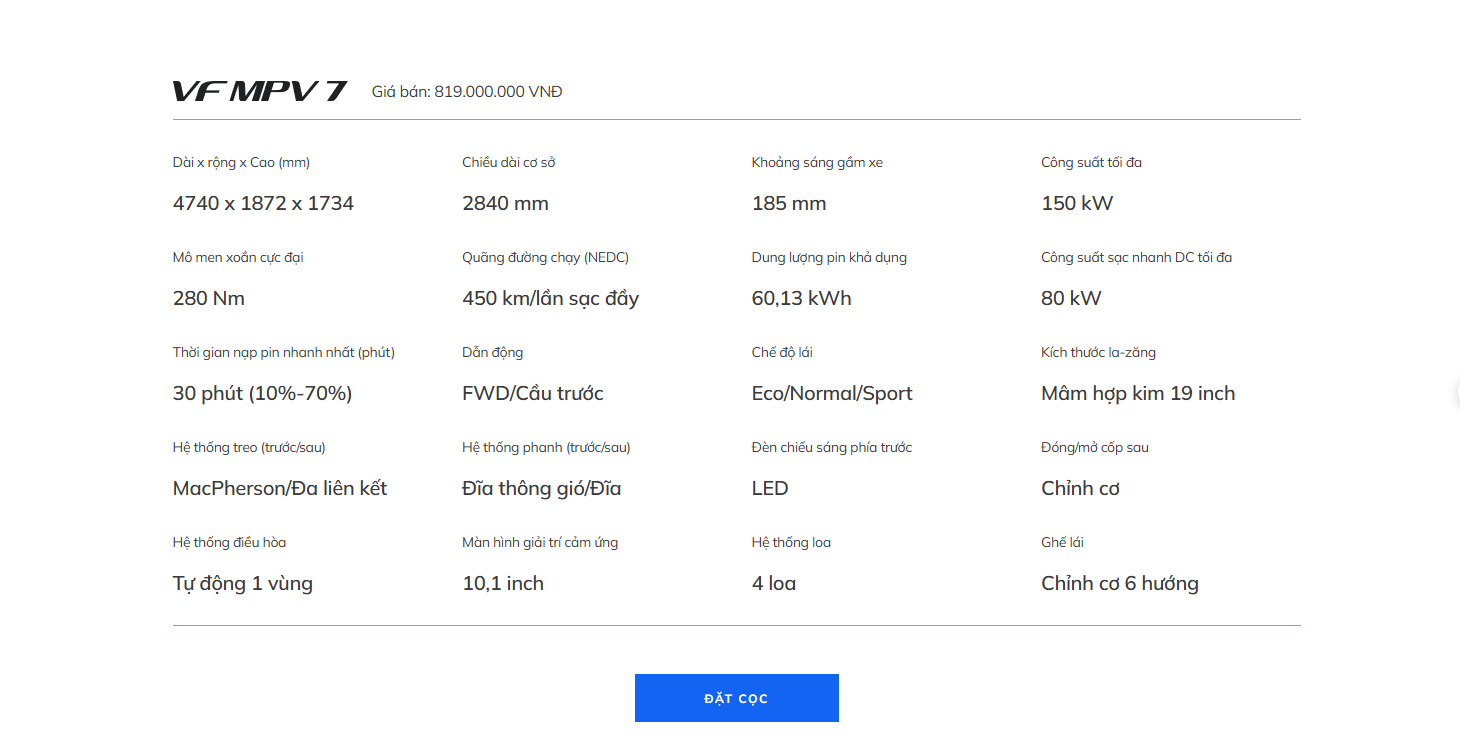The height and width of the screenshot is (742, 1460).
Task: Click the touchscreen size value 10,1 inch
Action: pos(502,583)
